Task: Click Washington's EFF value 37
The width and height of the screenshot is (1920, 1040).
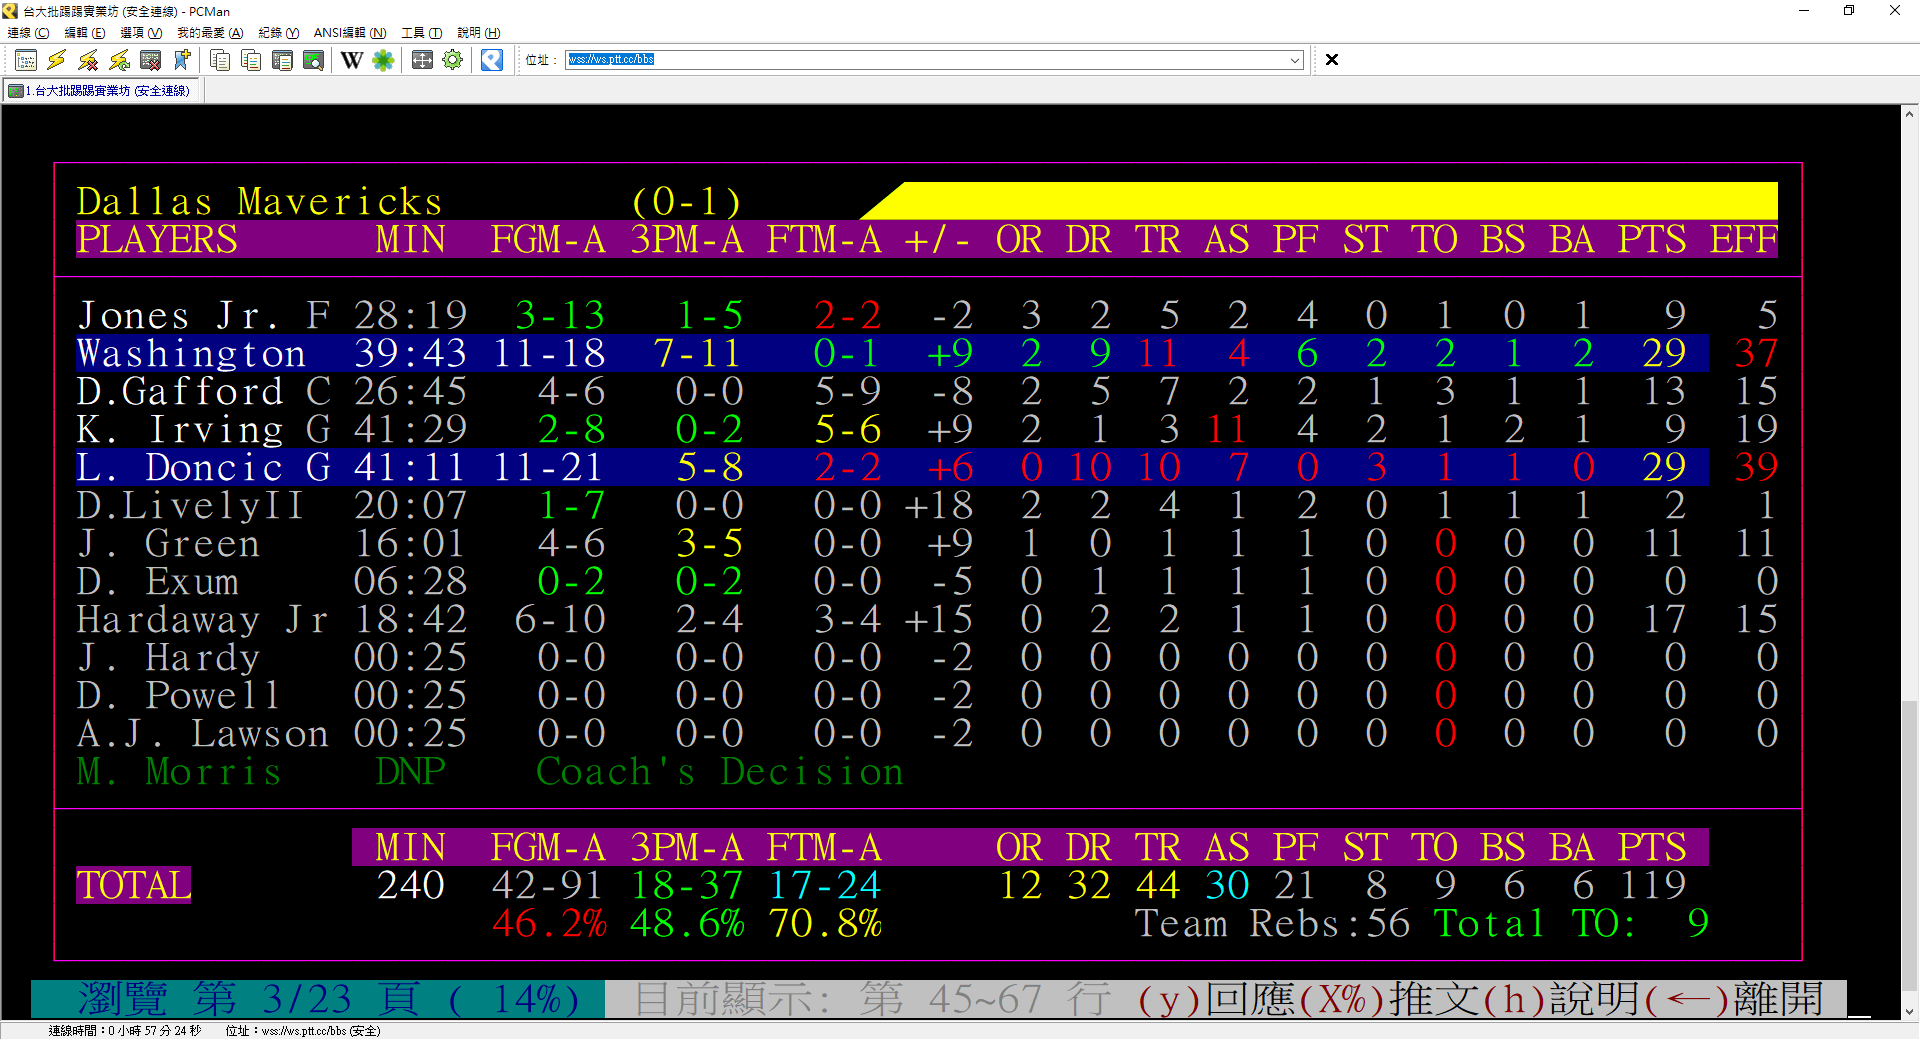Action: coord(1756,354)
